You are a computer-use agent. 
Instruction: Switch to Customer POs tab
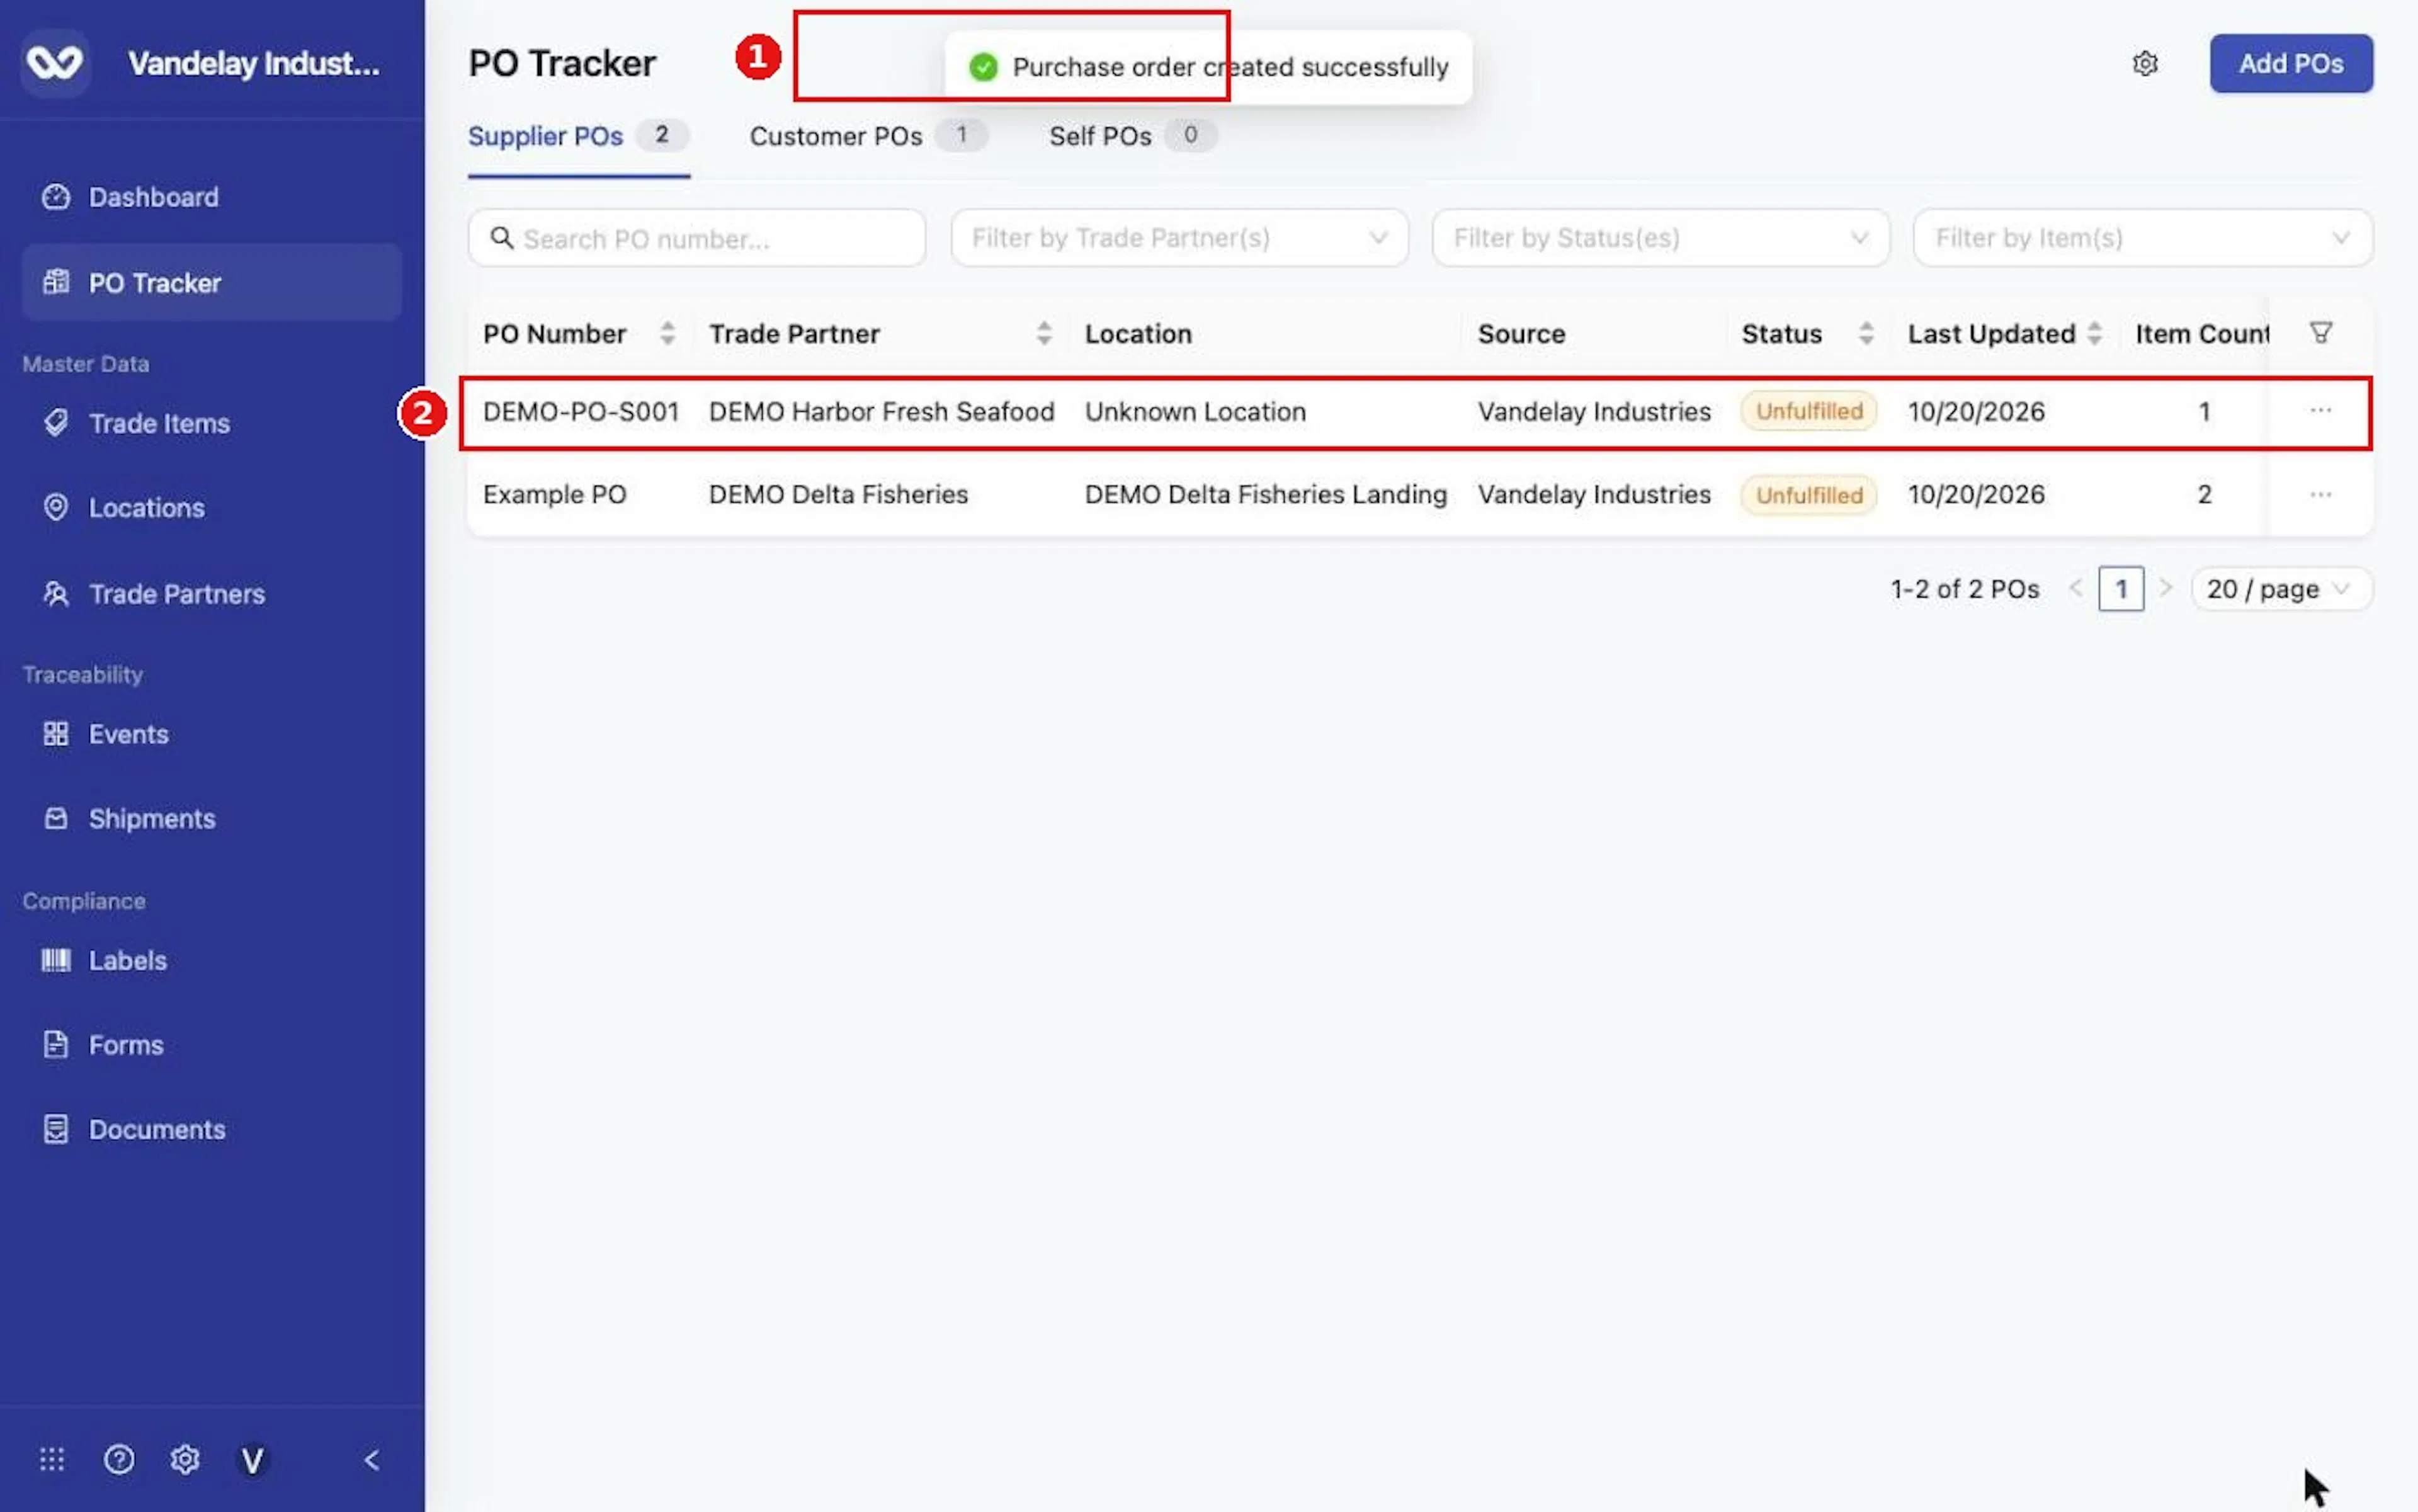tap(868, 136)
